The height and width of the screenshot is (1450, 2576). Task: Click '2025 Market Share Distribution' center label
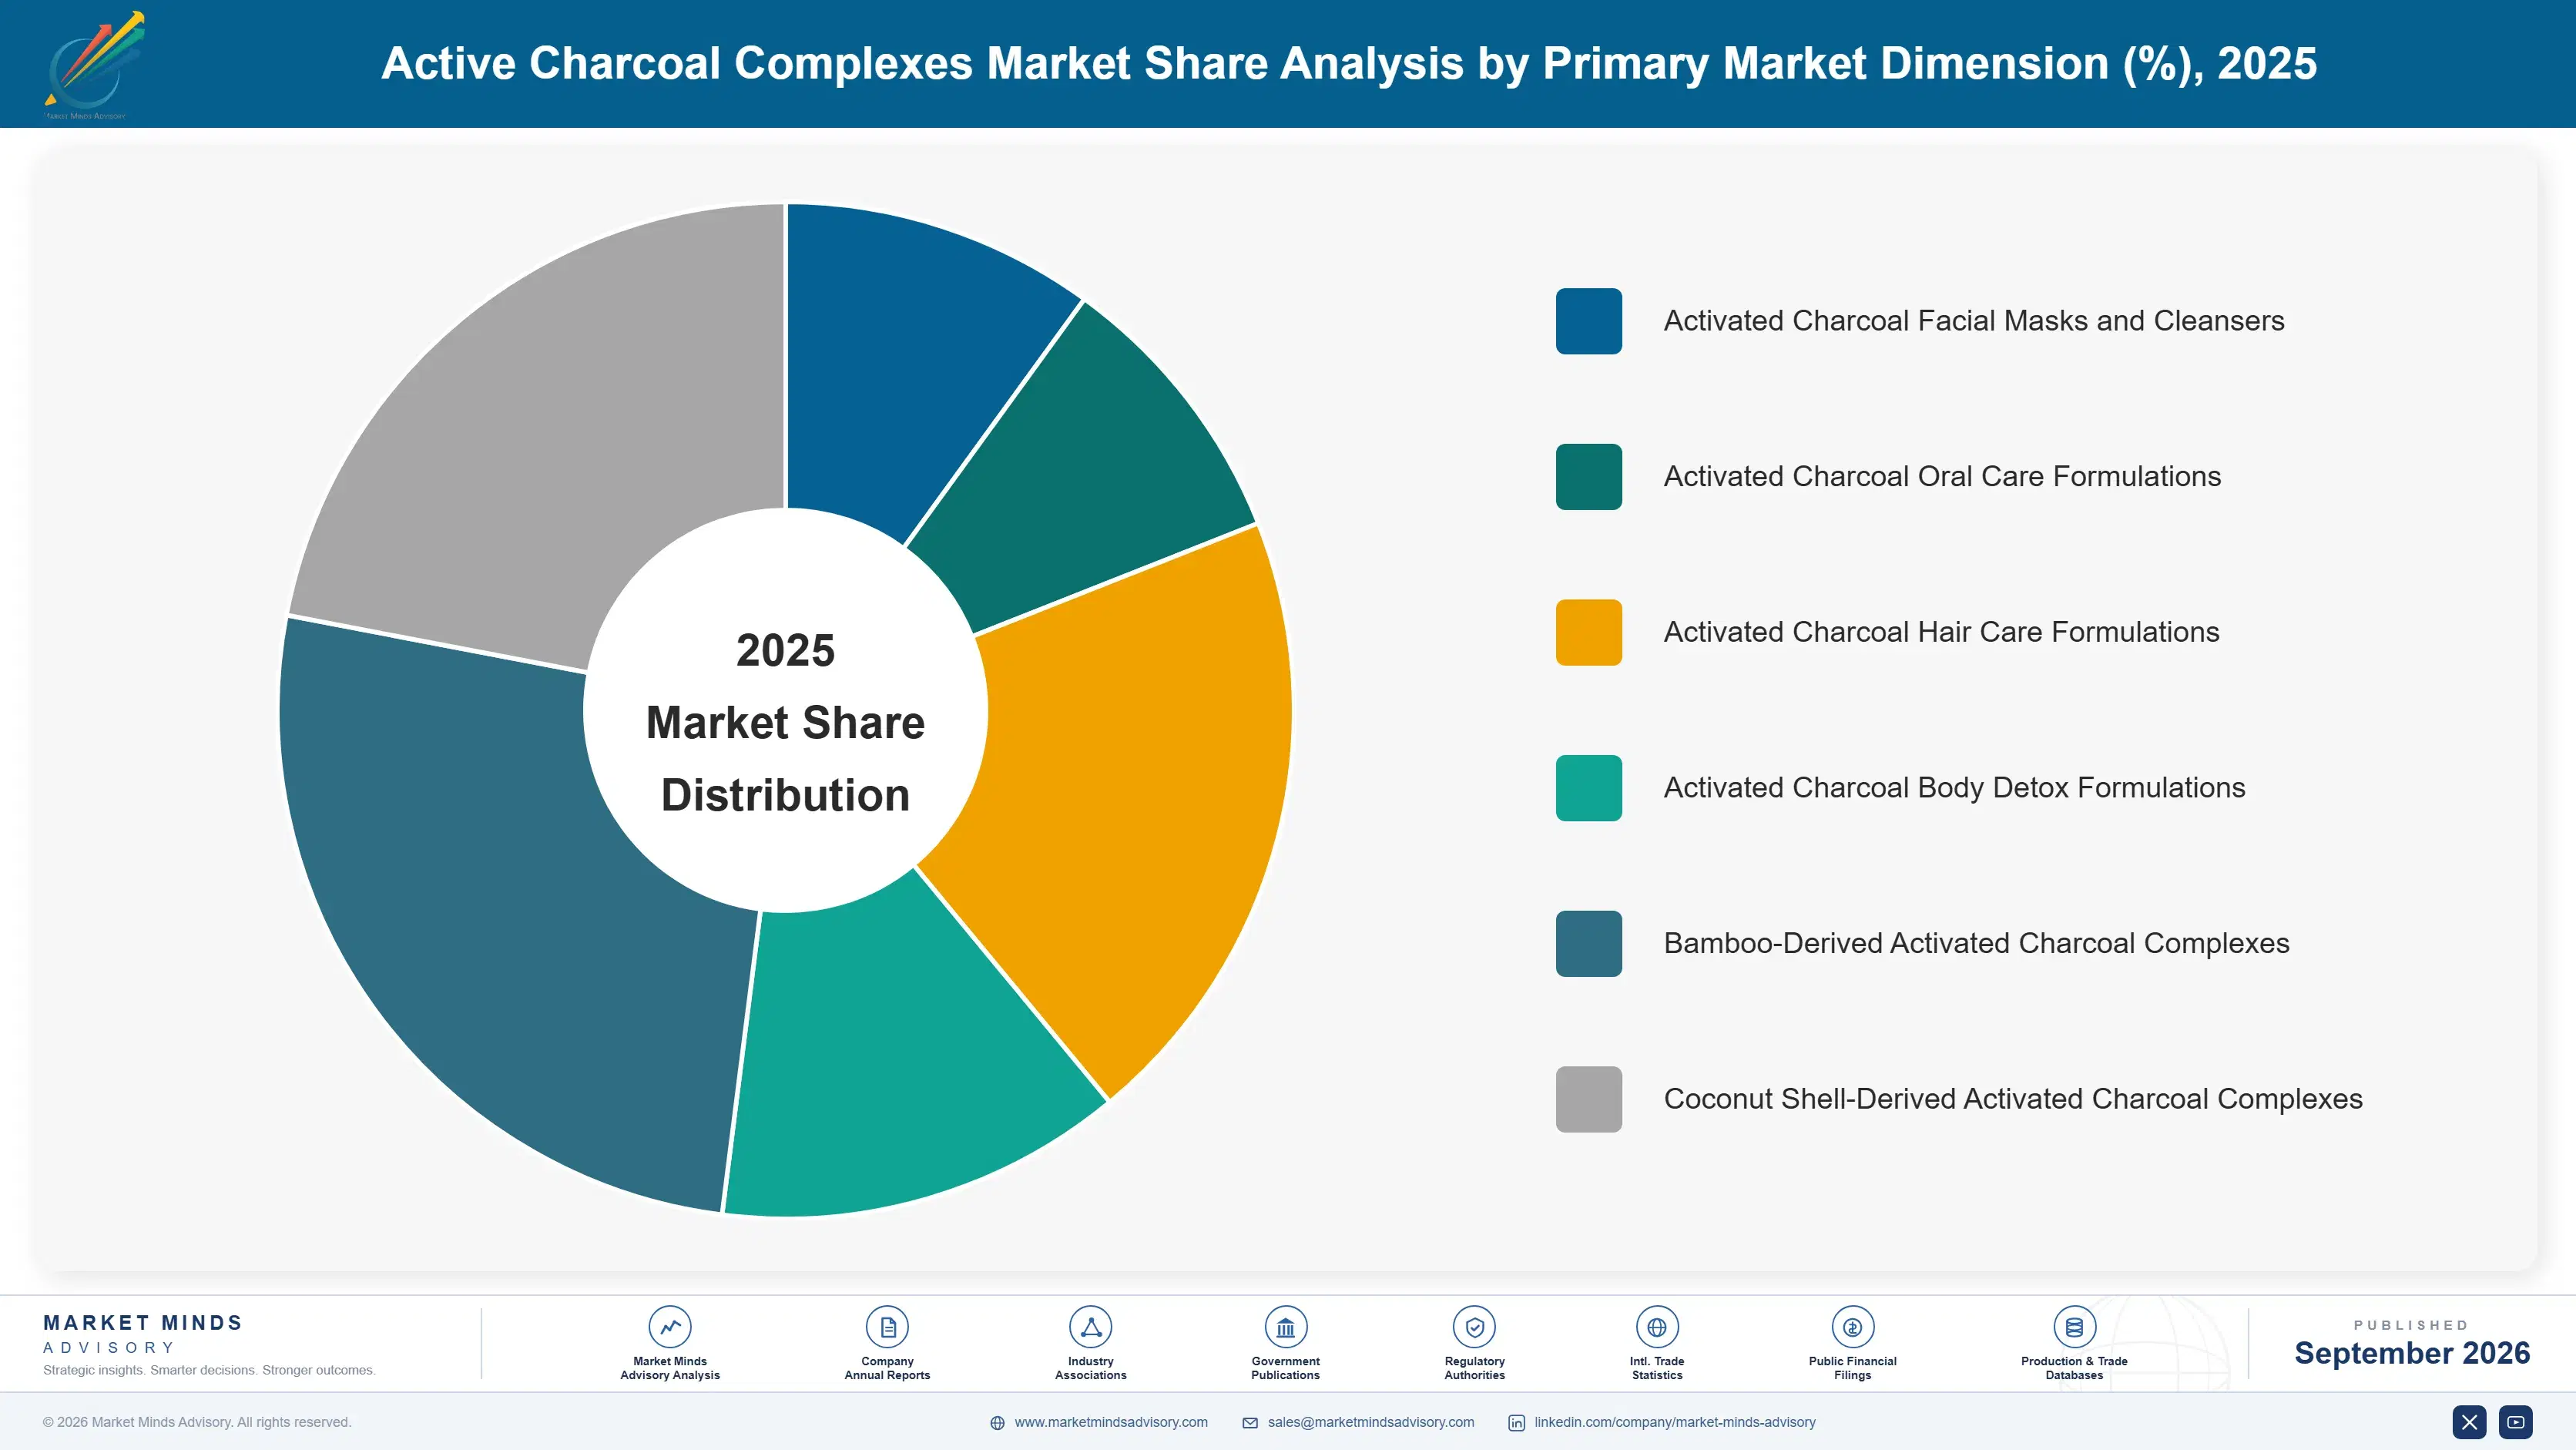coord(785,722)
